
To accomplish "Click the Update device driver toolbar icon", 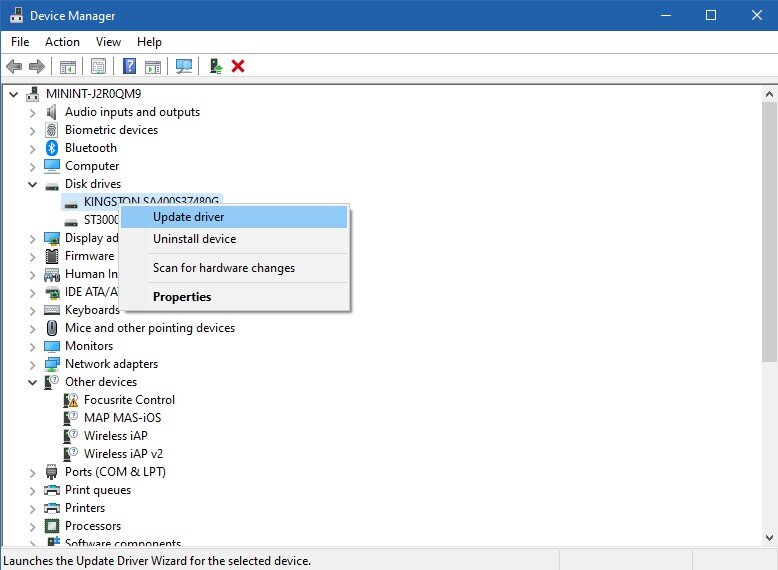I will 215,66.
